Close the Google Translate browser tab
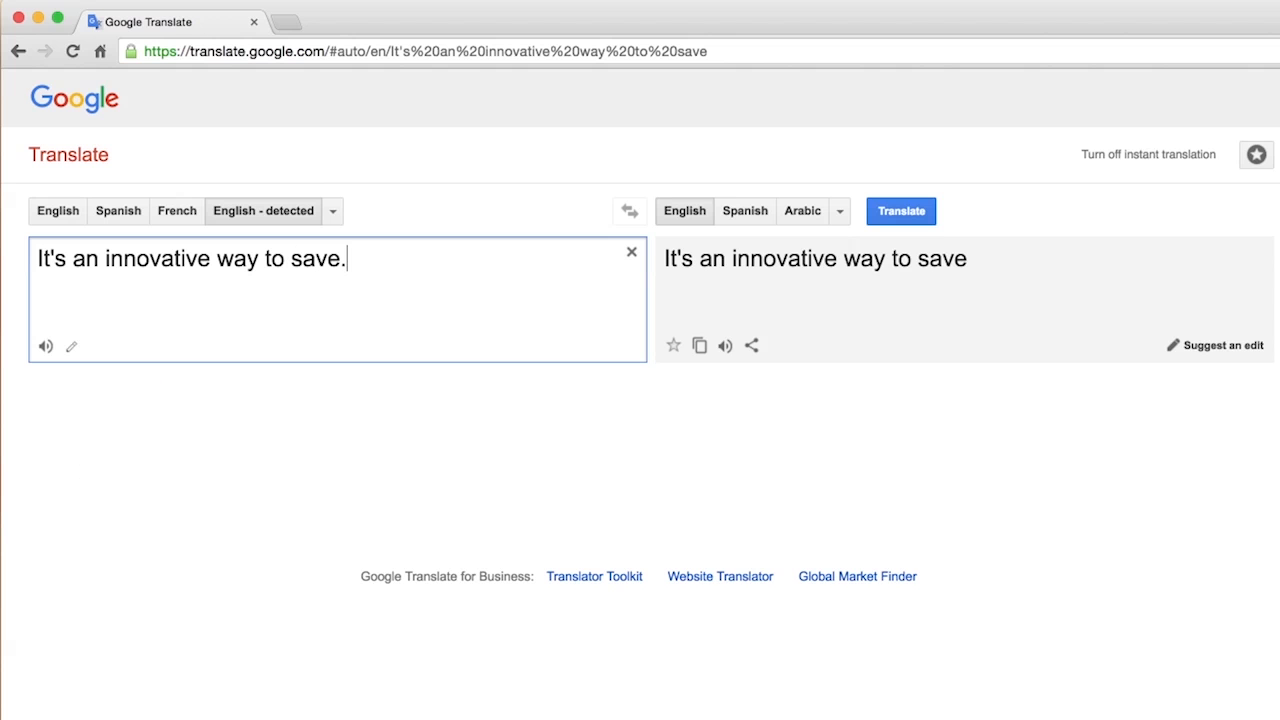 coord(254,21)
